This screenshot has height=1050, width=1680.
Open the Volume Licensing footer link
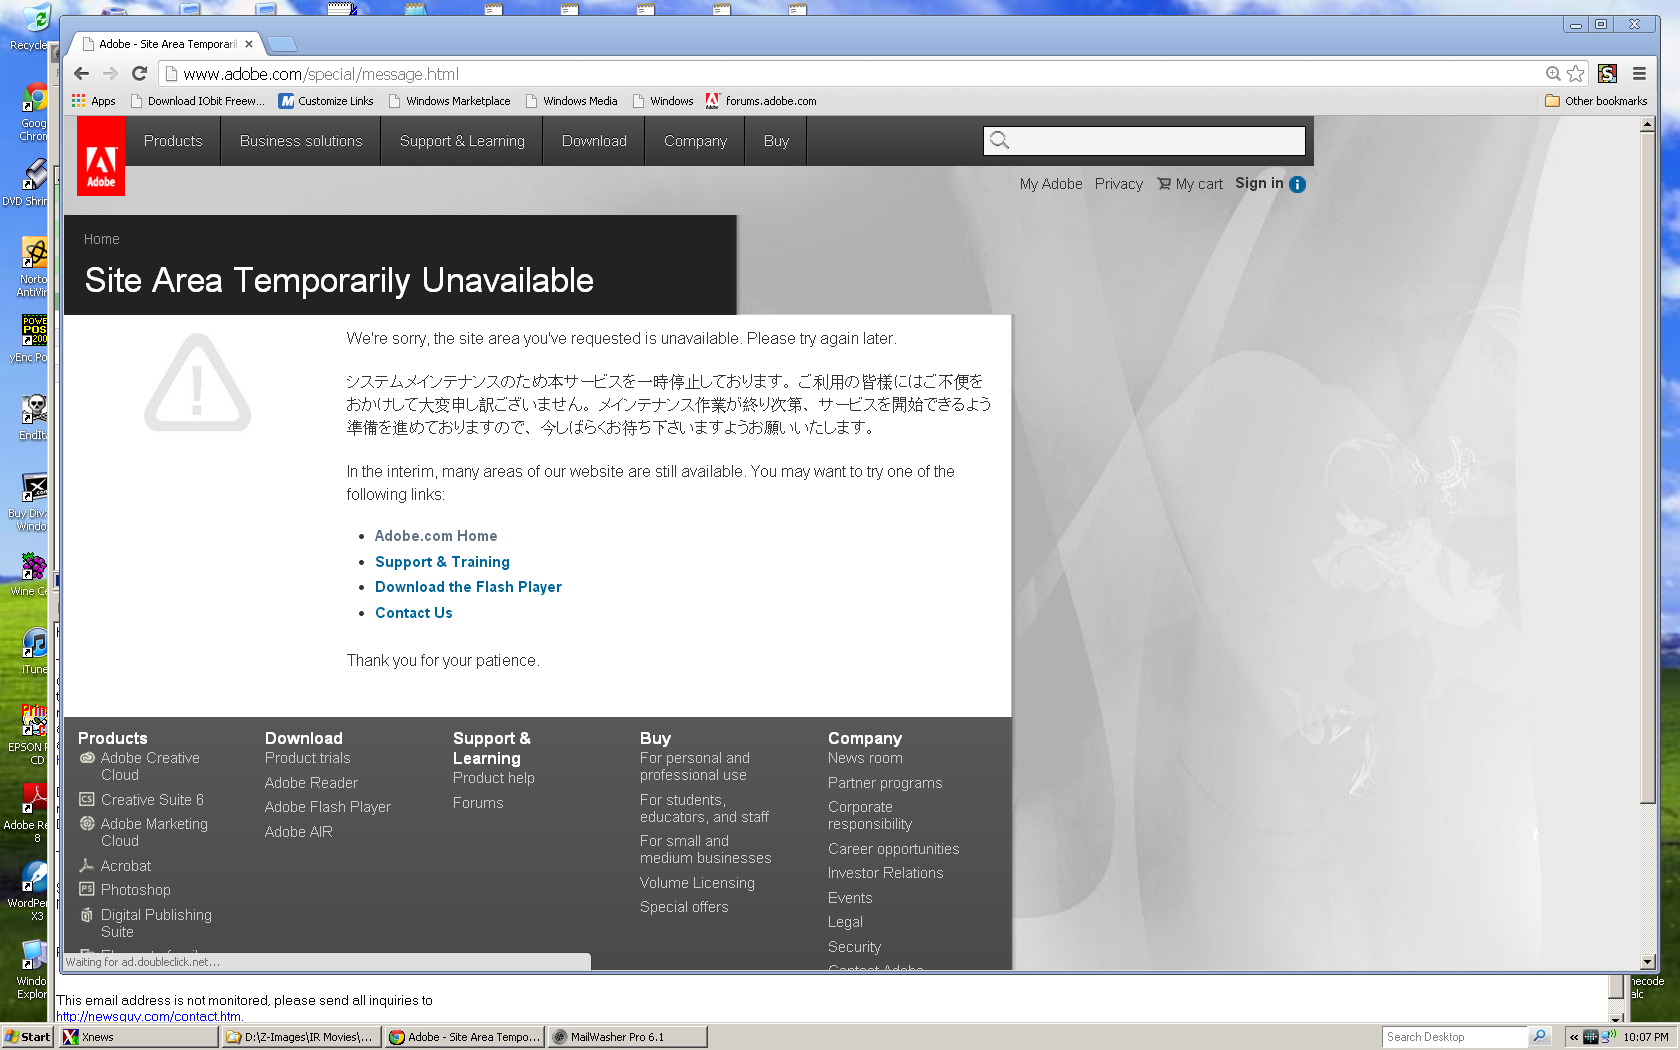[x=697, y=883]
